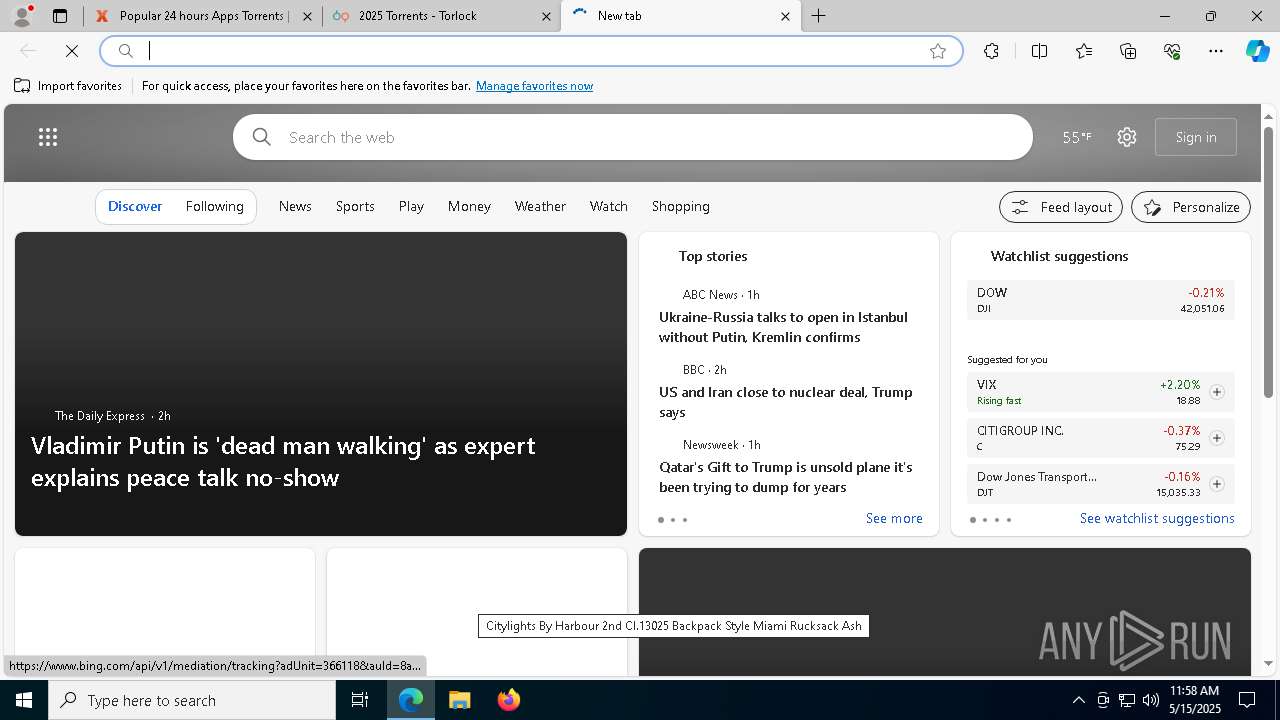The height and width of the screenshot is (720, 1280).
Task: Open the Feed layout options
Action: tap(1061, 207)
